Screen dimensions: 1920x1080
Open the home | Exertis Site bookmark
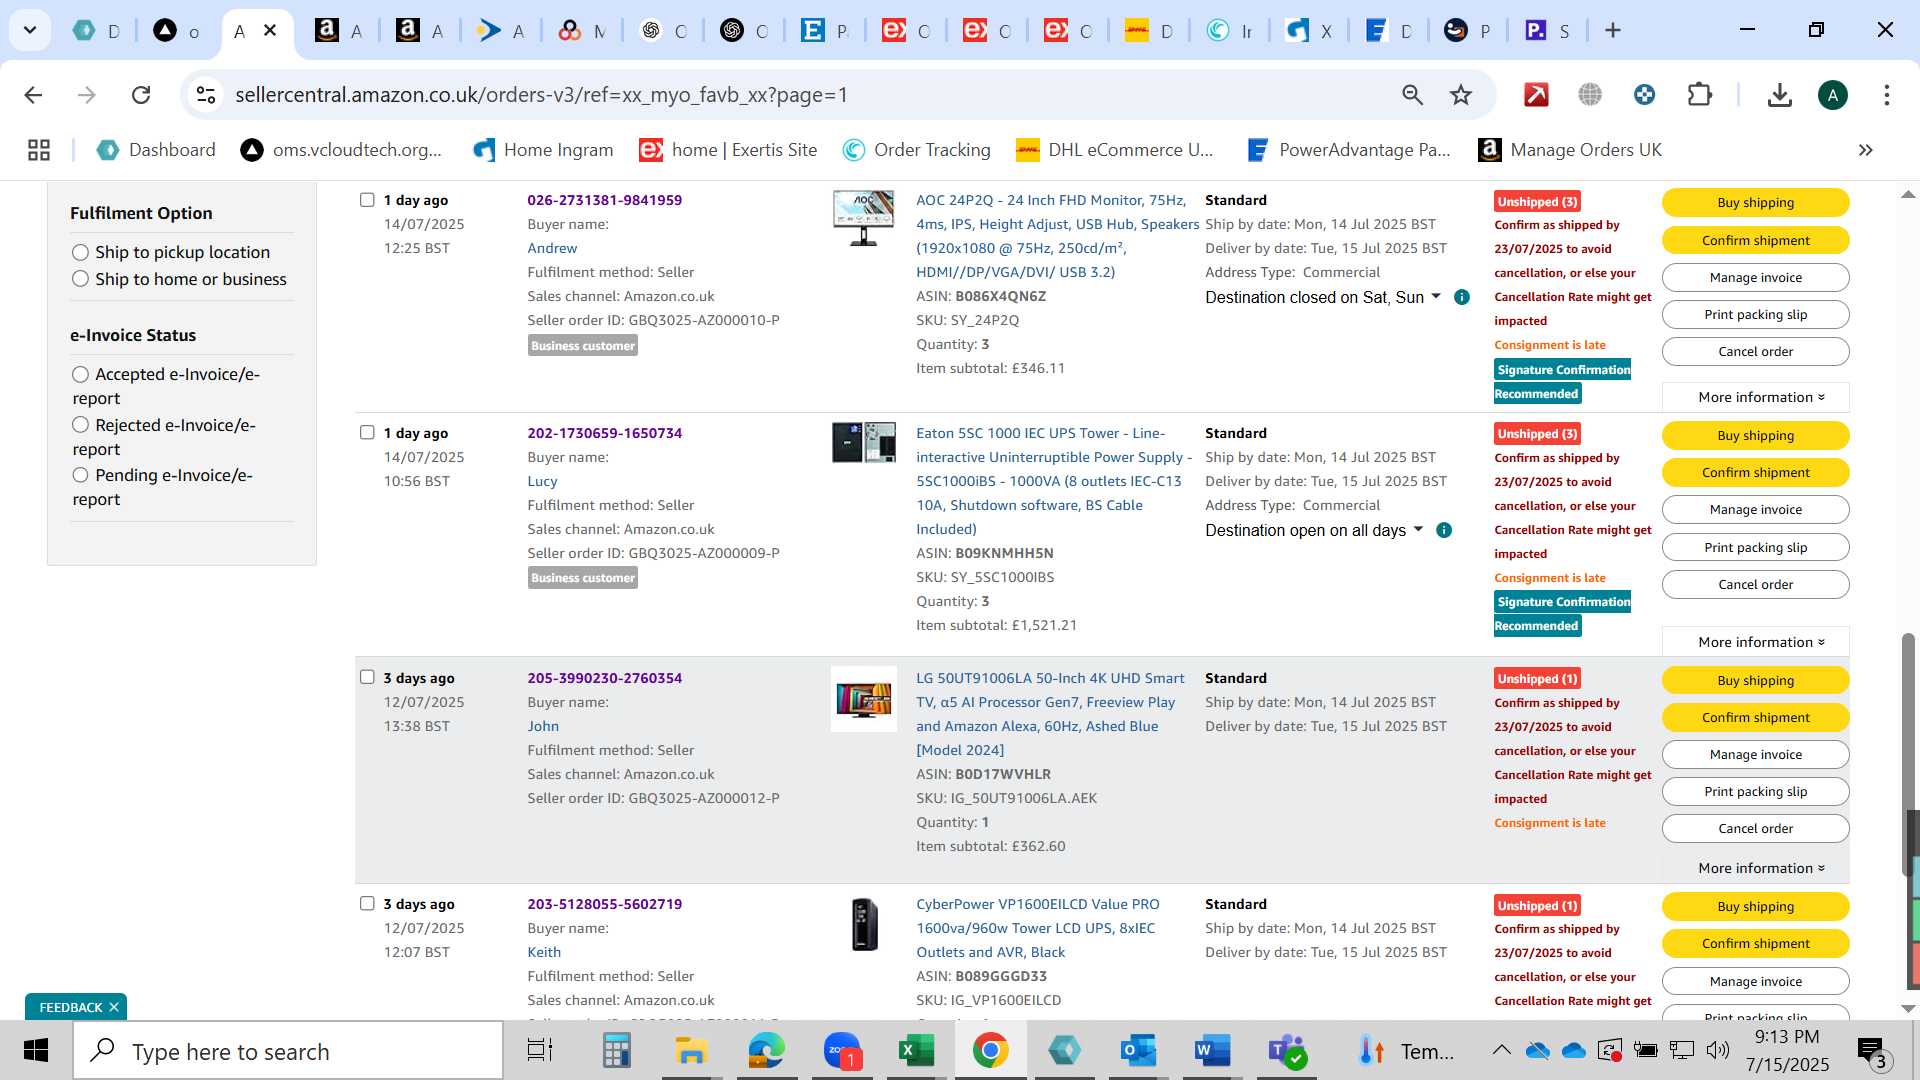[728, 150]
